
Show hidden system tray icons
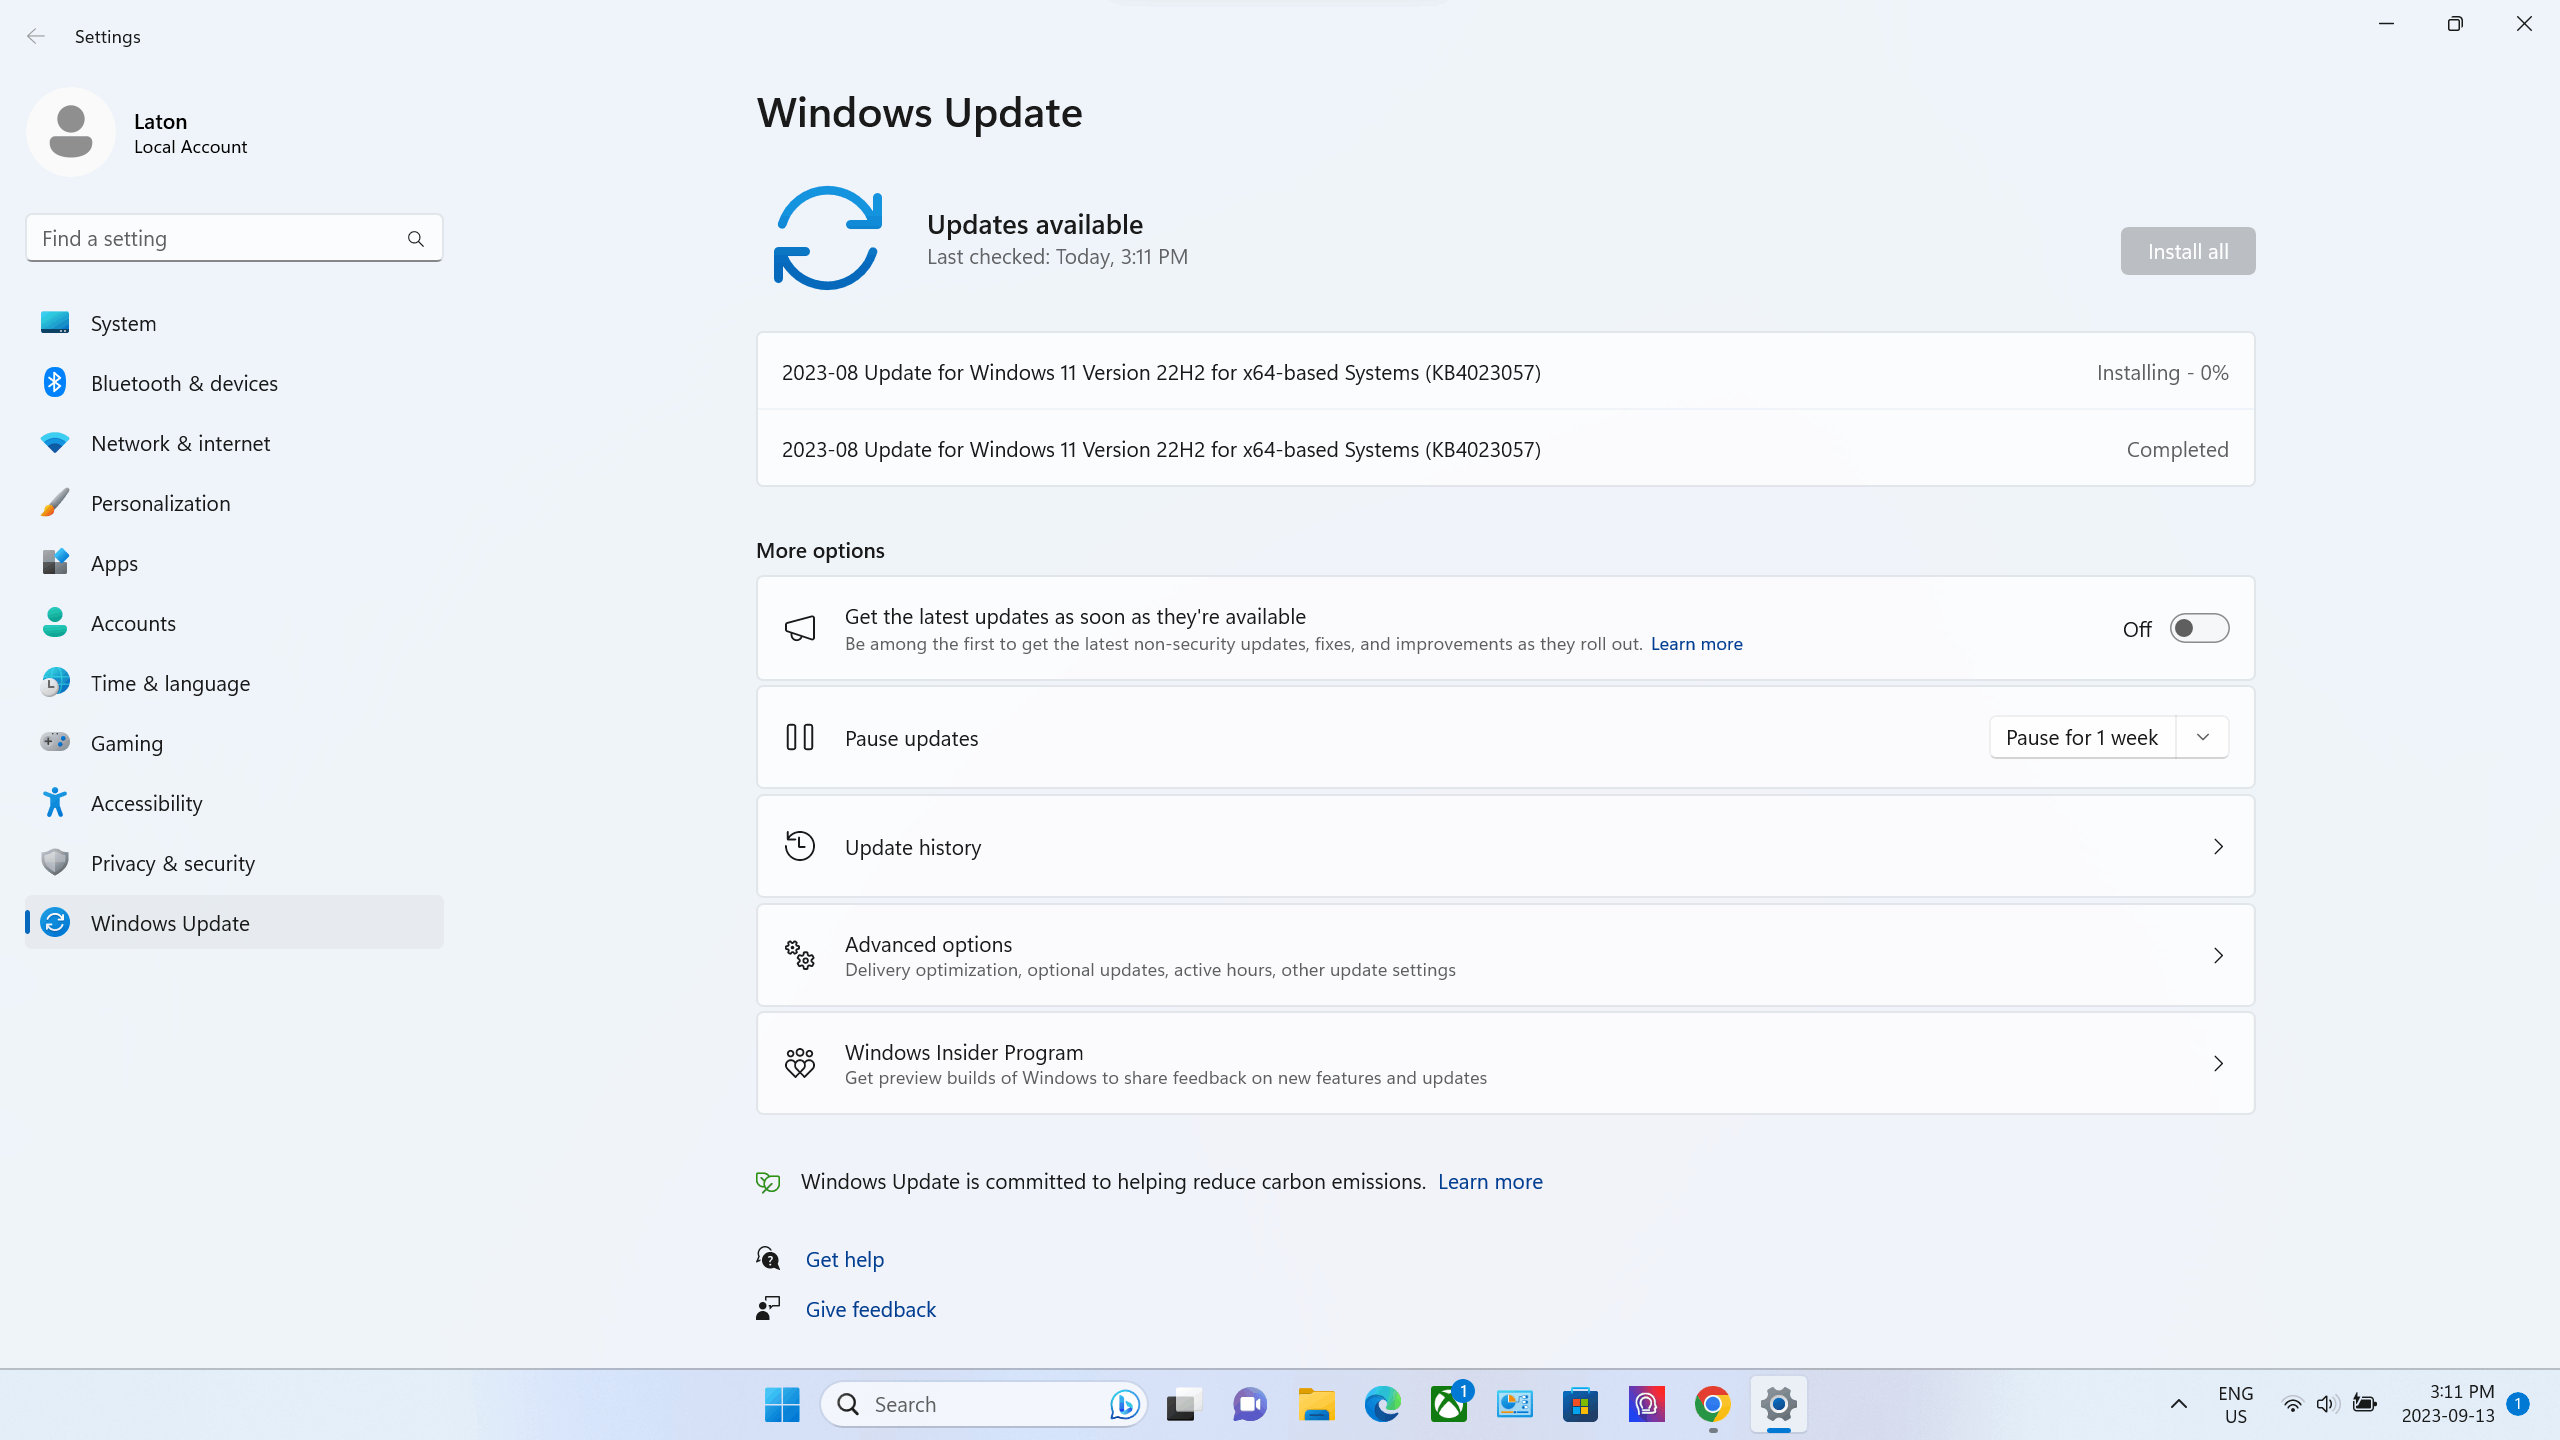tap(2178, 1404)
